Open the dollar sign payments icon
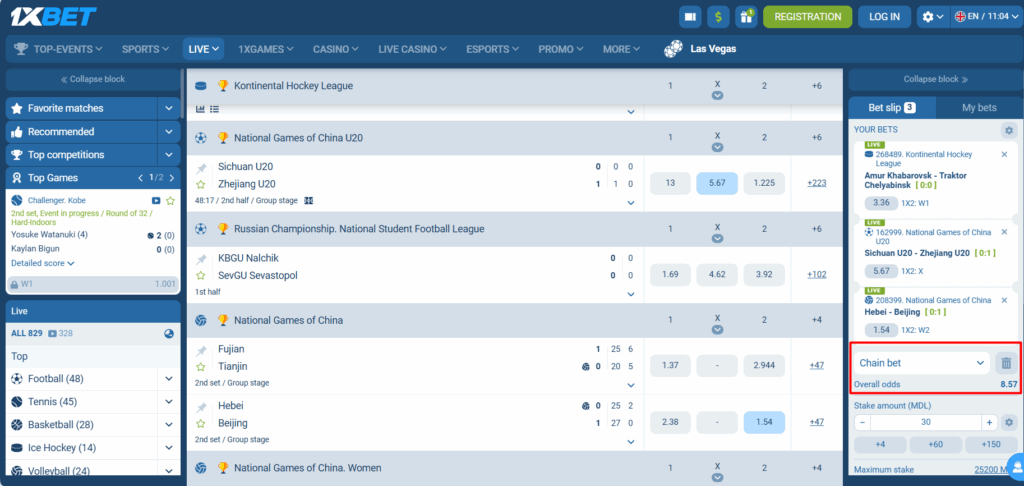The width and height of the screenshot is (1024, 486). coord(718,17)
